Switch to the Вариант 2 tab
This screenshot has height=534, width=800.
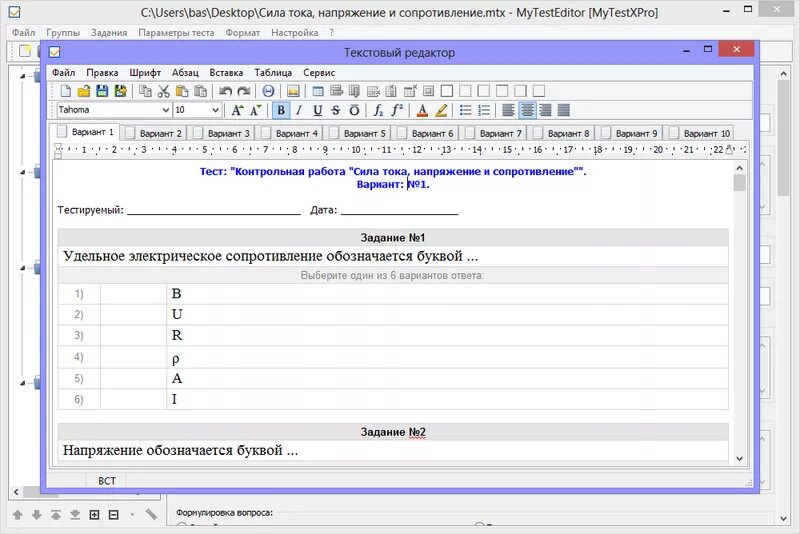(x=155, y=133)
